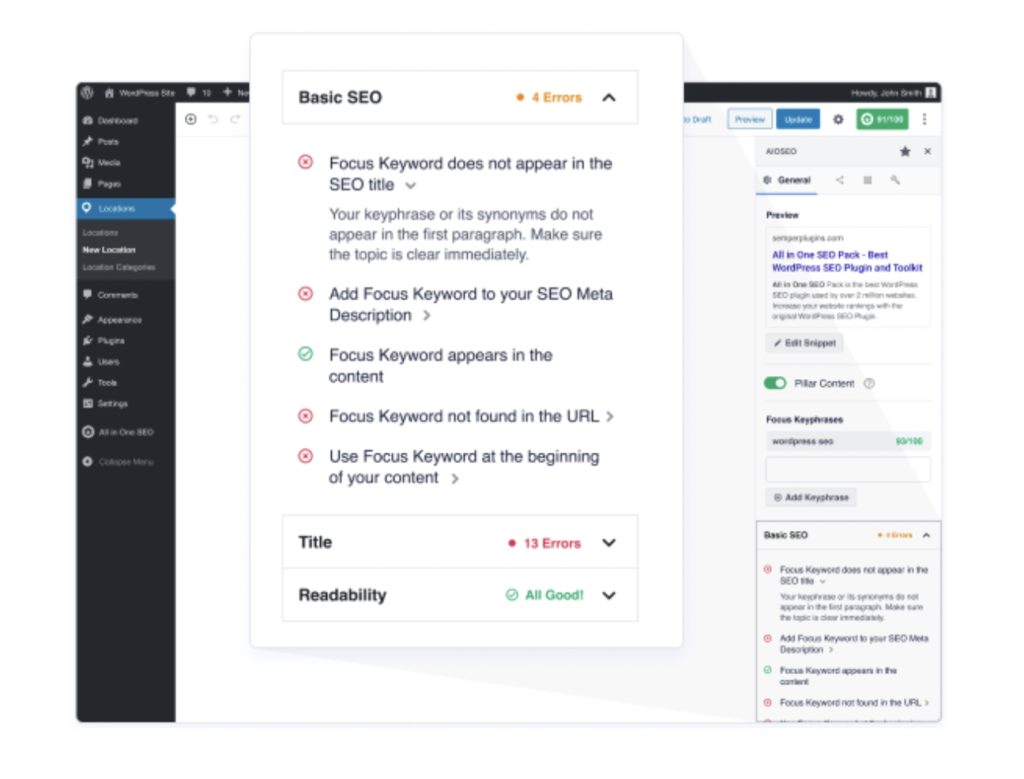
Task: Click the WordPress logo in admin bar
Action: coord(88,93)
